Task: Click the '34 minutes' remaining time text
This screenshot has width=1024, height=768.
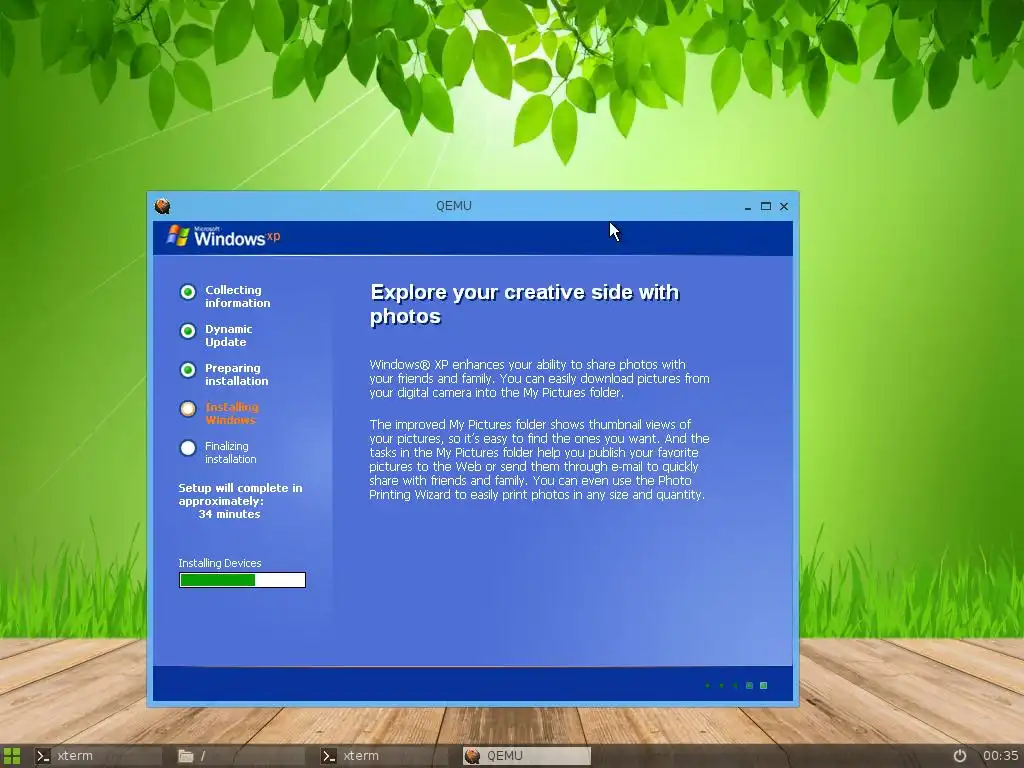Action: tap(229, 514)
